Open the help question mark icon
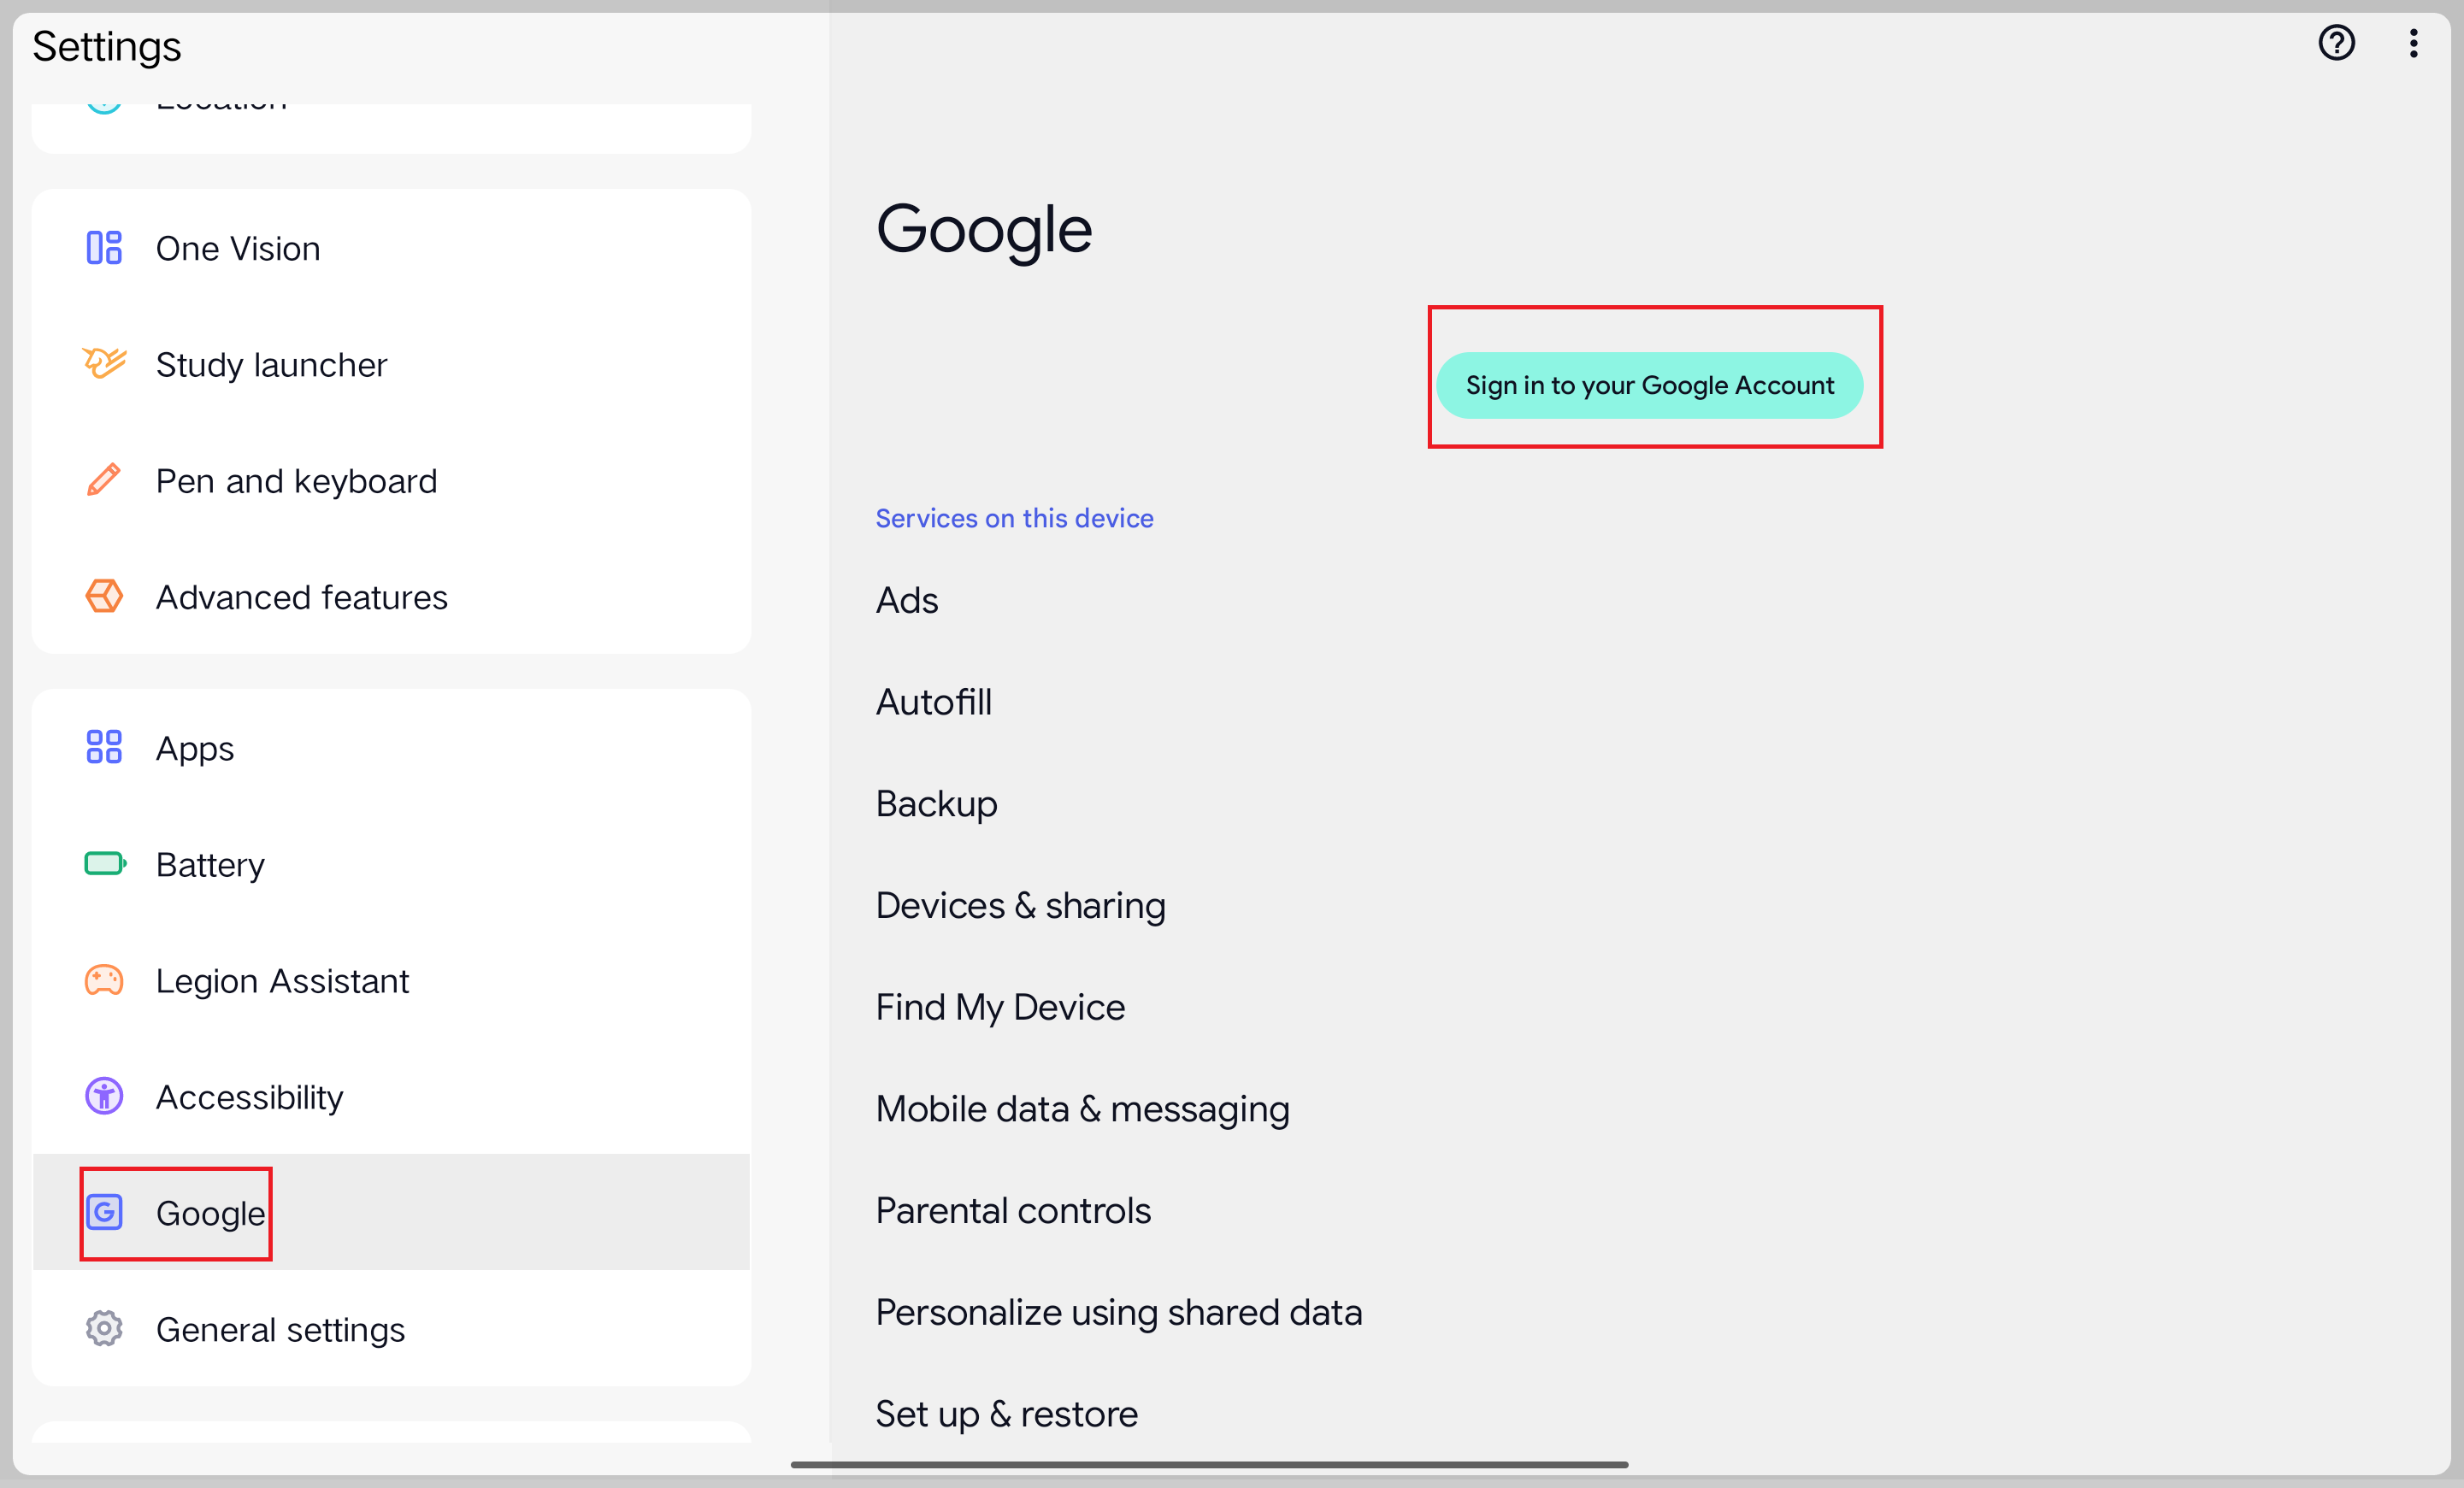Screen dimensions: 2464x1488 point(2336,44)
